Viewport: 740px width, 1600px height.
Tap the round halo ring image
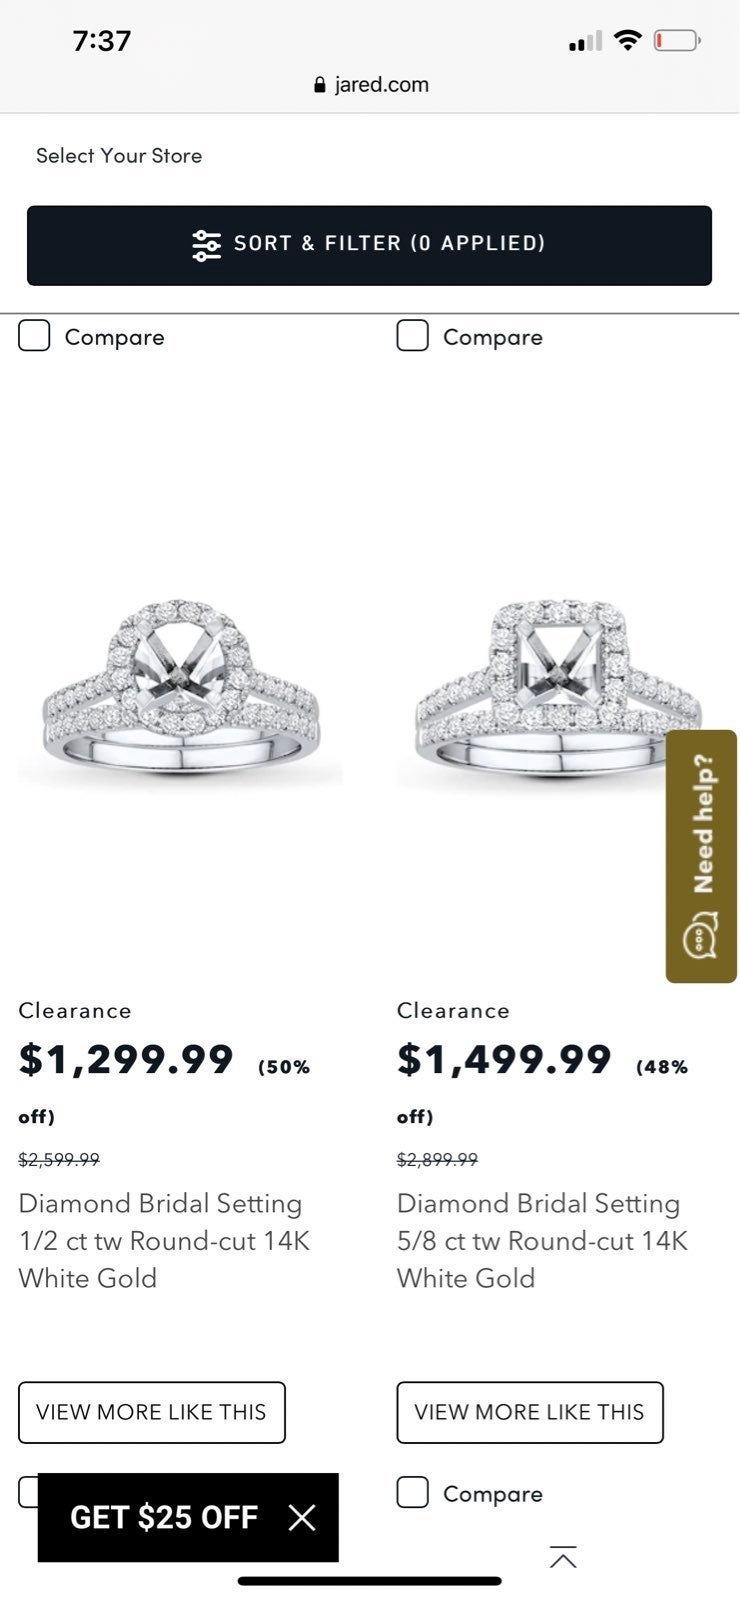coord(180,688)
